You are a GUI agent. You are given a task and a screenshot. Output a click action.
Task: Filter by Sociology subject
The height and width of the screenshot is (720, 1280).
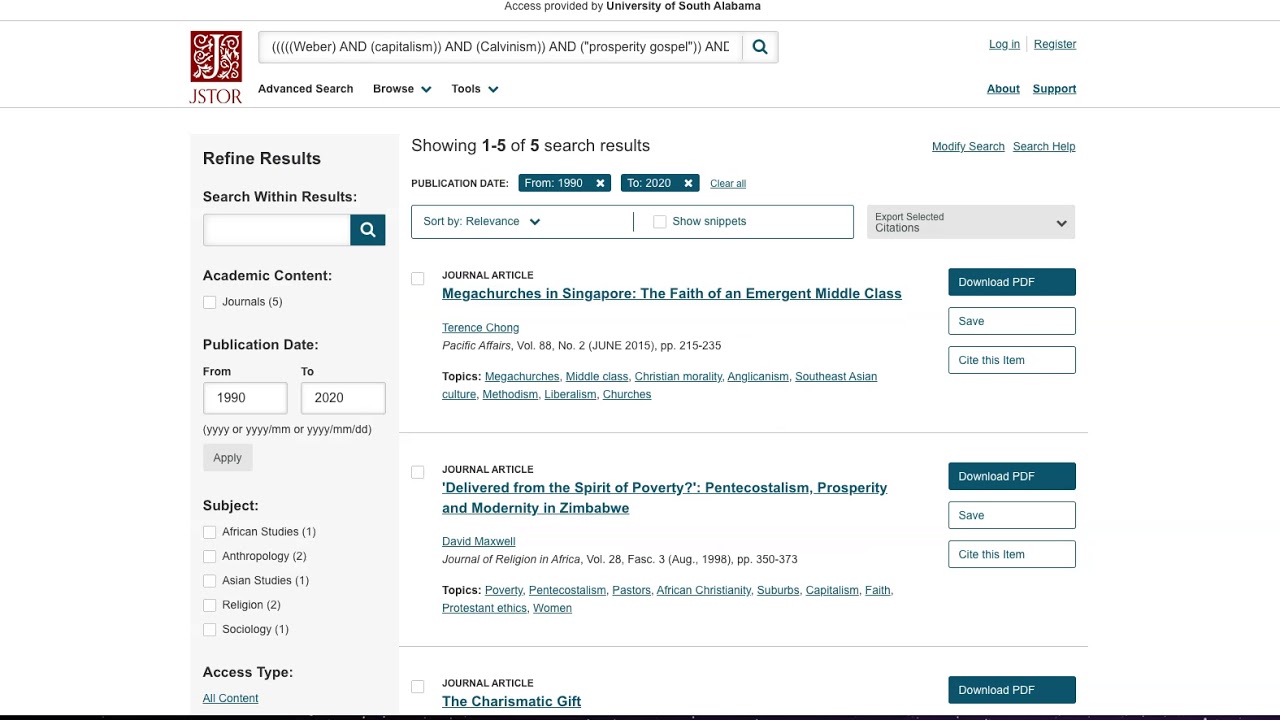click(x=210, y=629)
